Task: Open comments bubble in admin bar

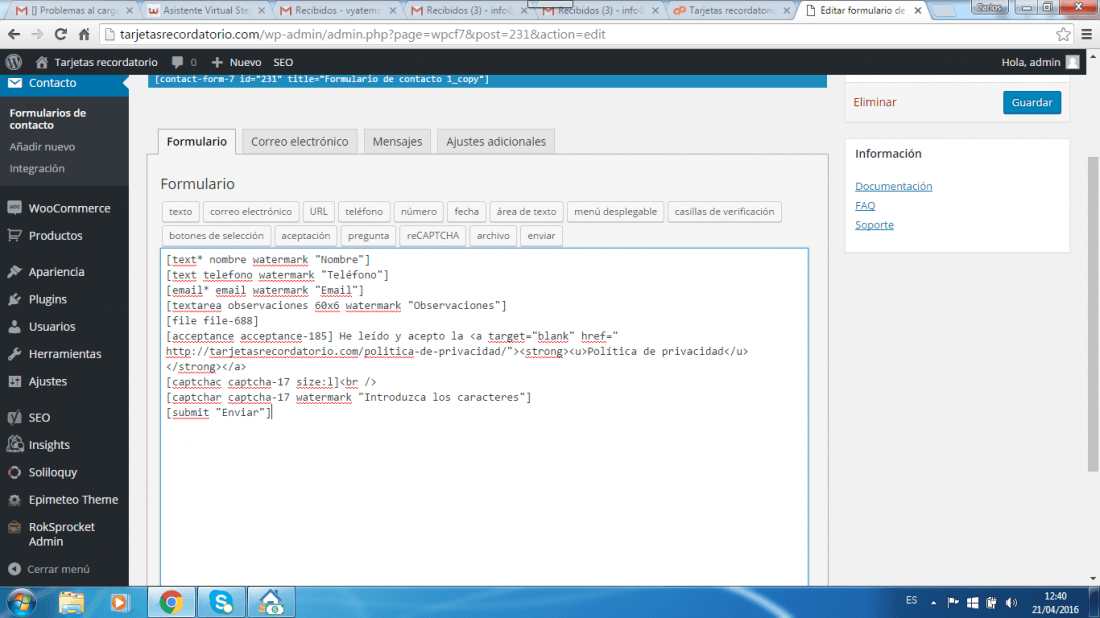Action: (x=177, y=62)
